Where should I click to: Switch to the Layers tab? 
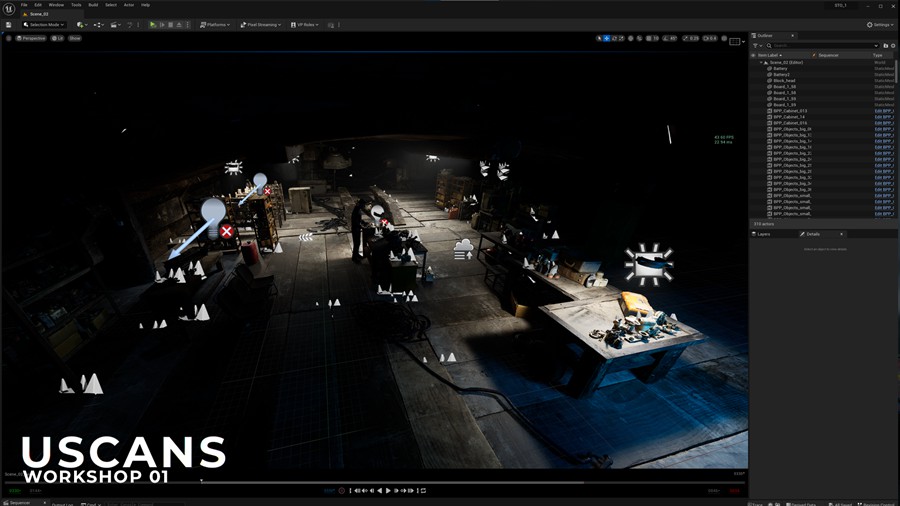[763, 234]
